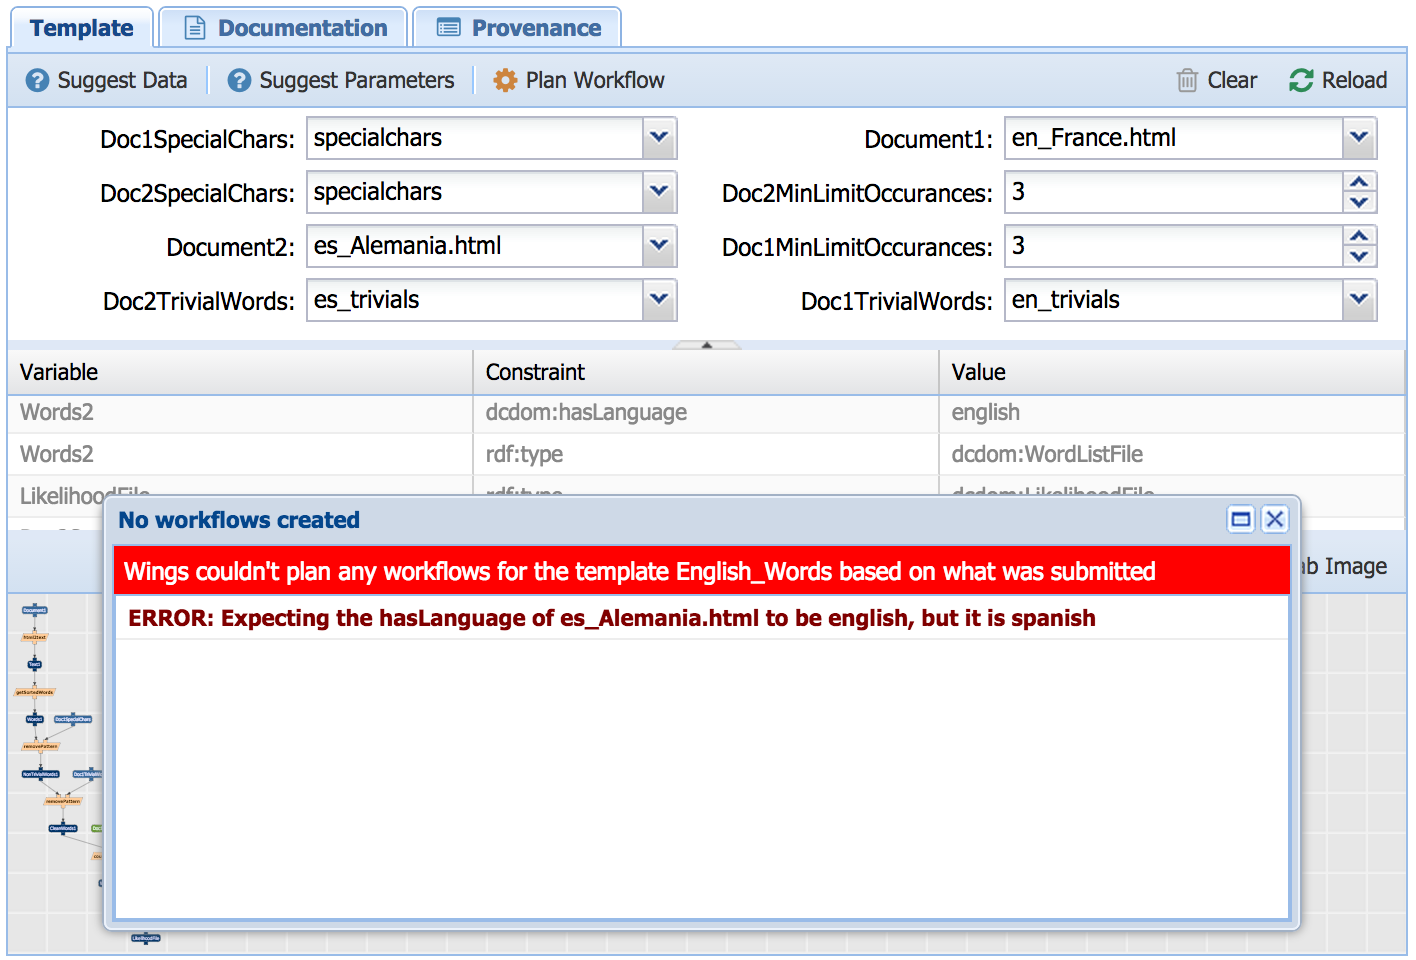Click the Documentation tab page icon
1416x960 pixels.
click(195, 28)
